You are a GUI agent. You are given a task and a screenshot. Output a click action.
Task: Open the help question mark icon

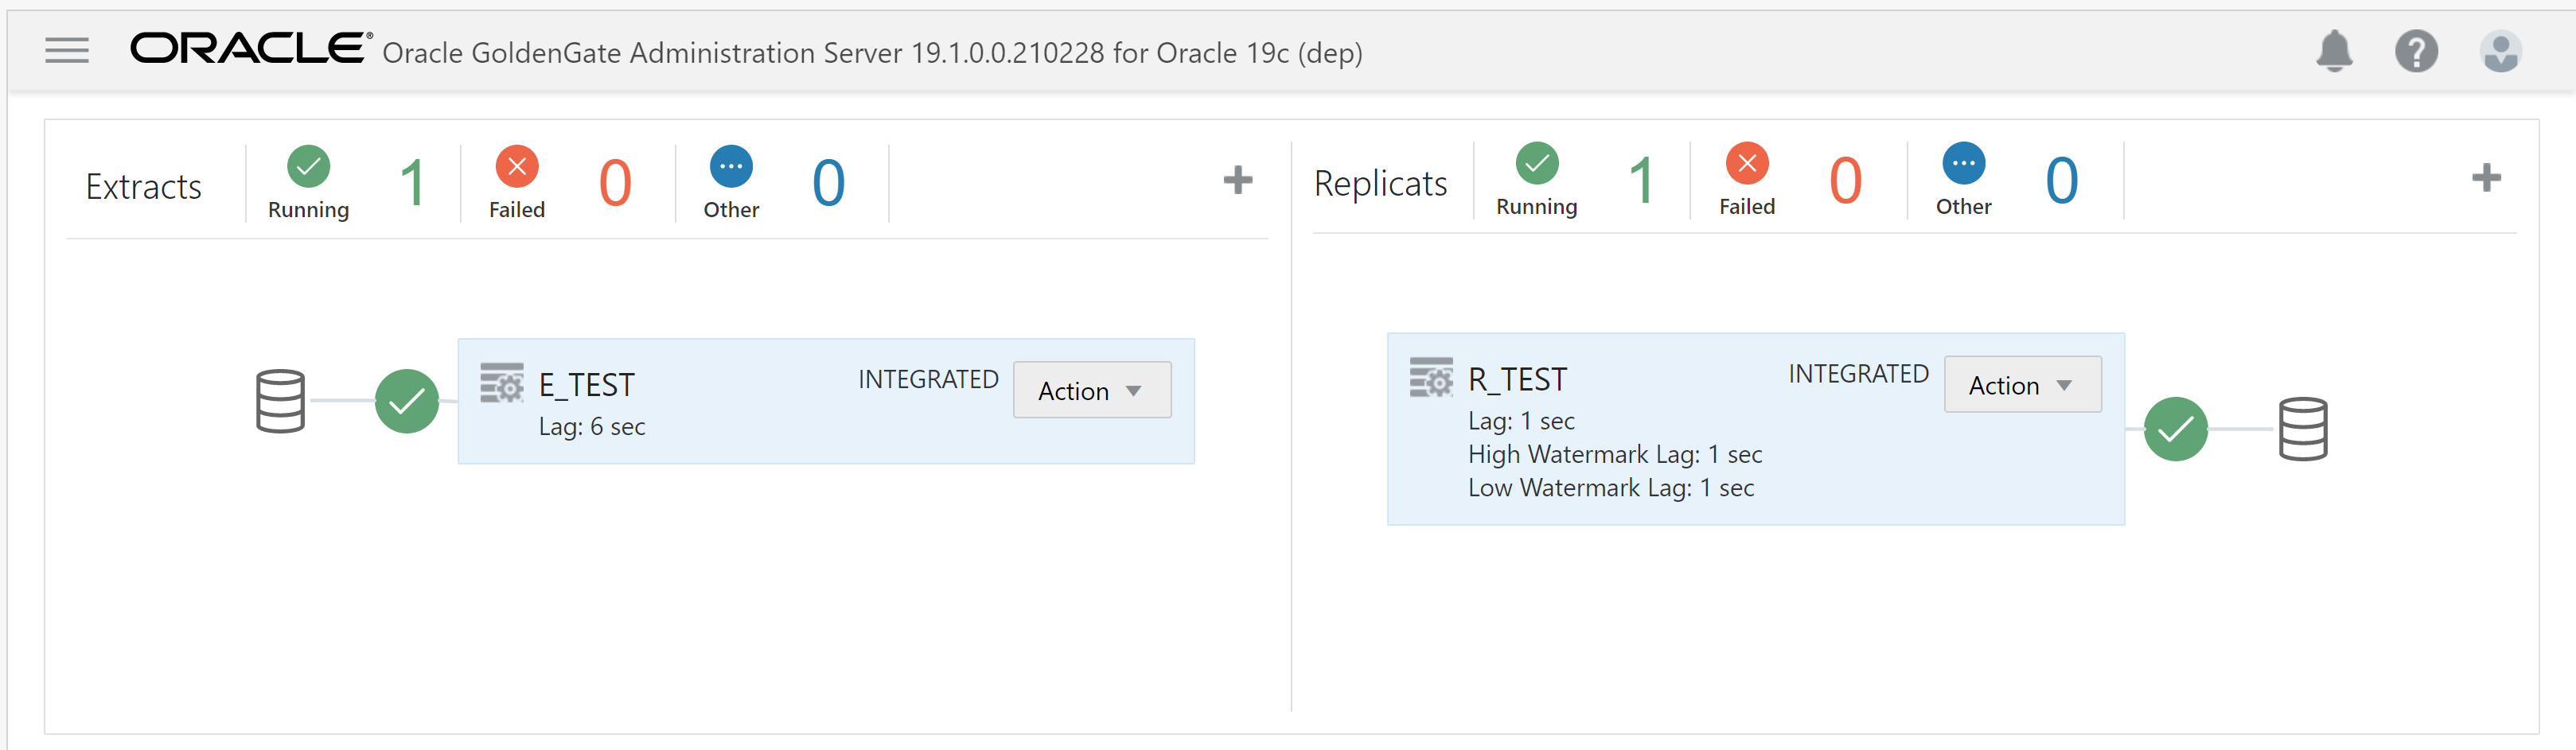[2416, 51]
